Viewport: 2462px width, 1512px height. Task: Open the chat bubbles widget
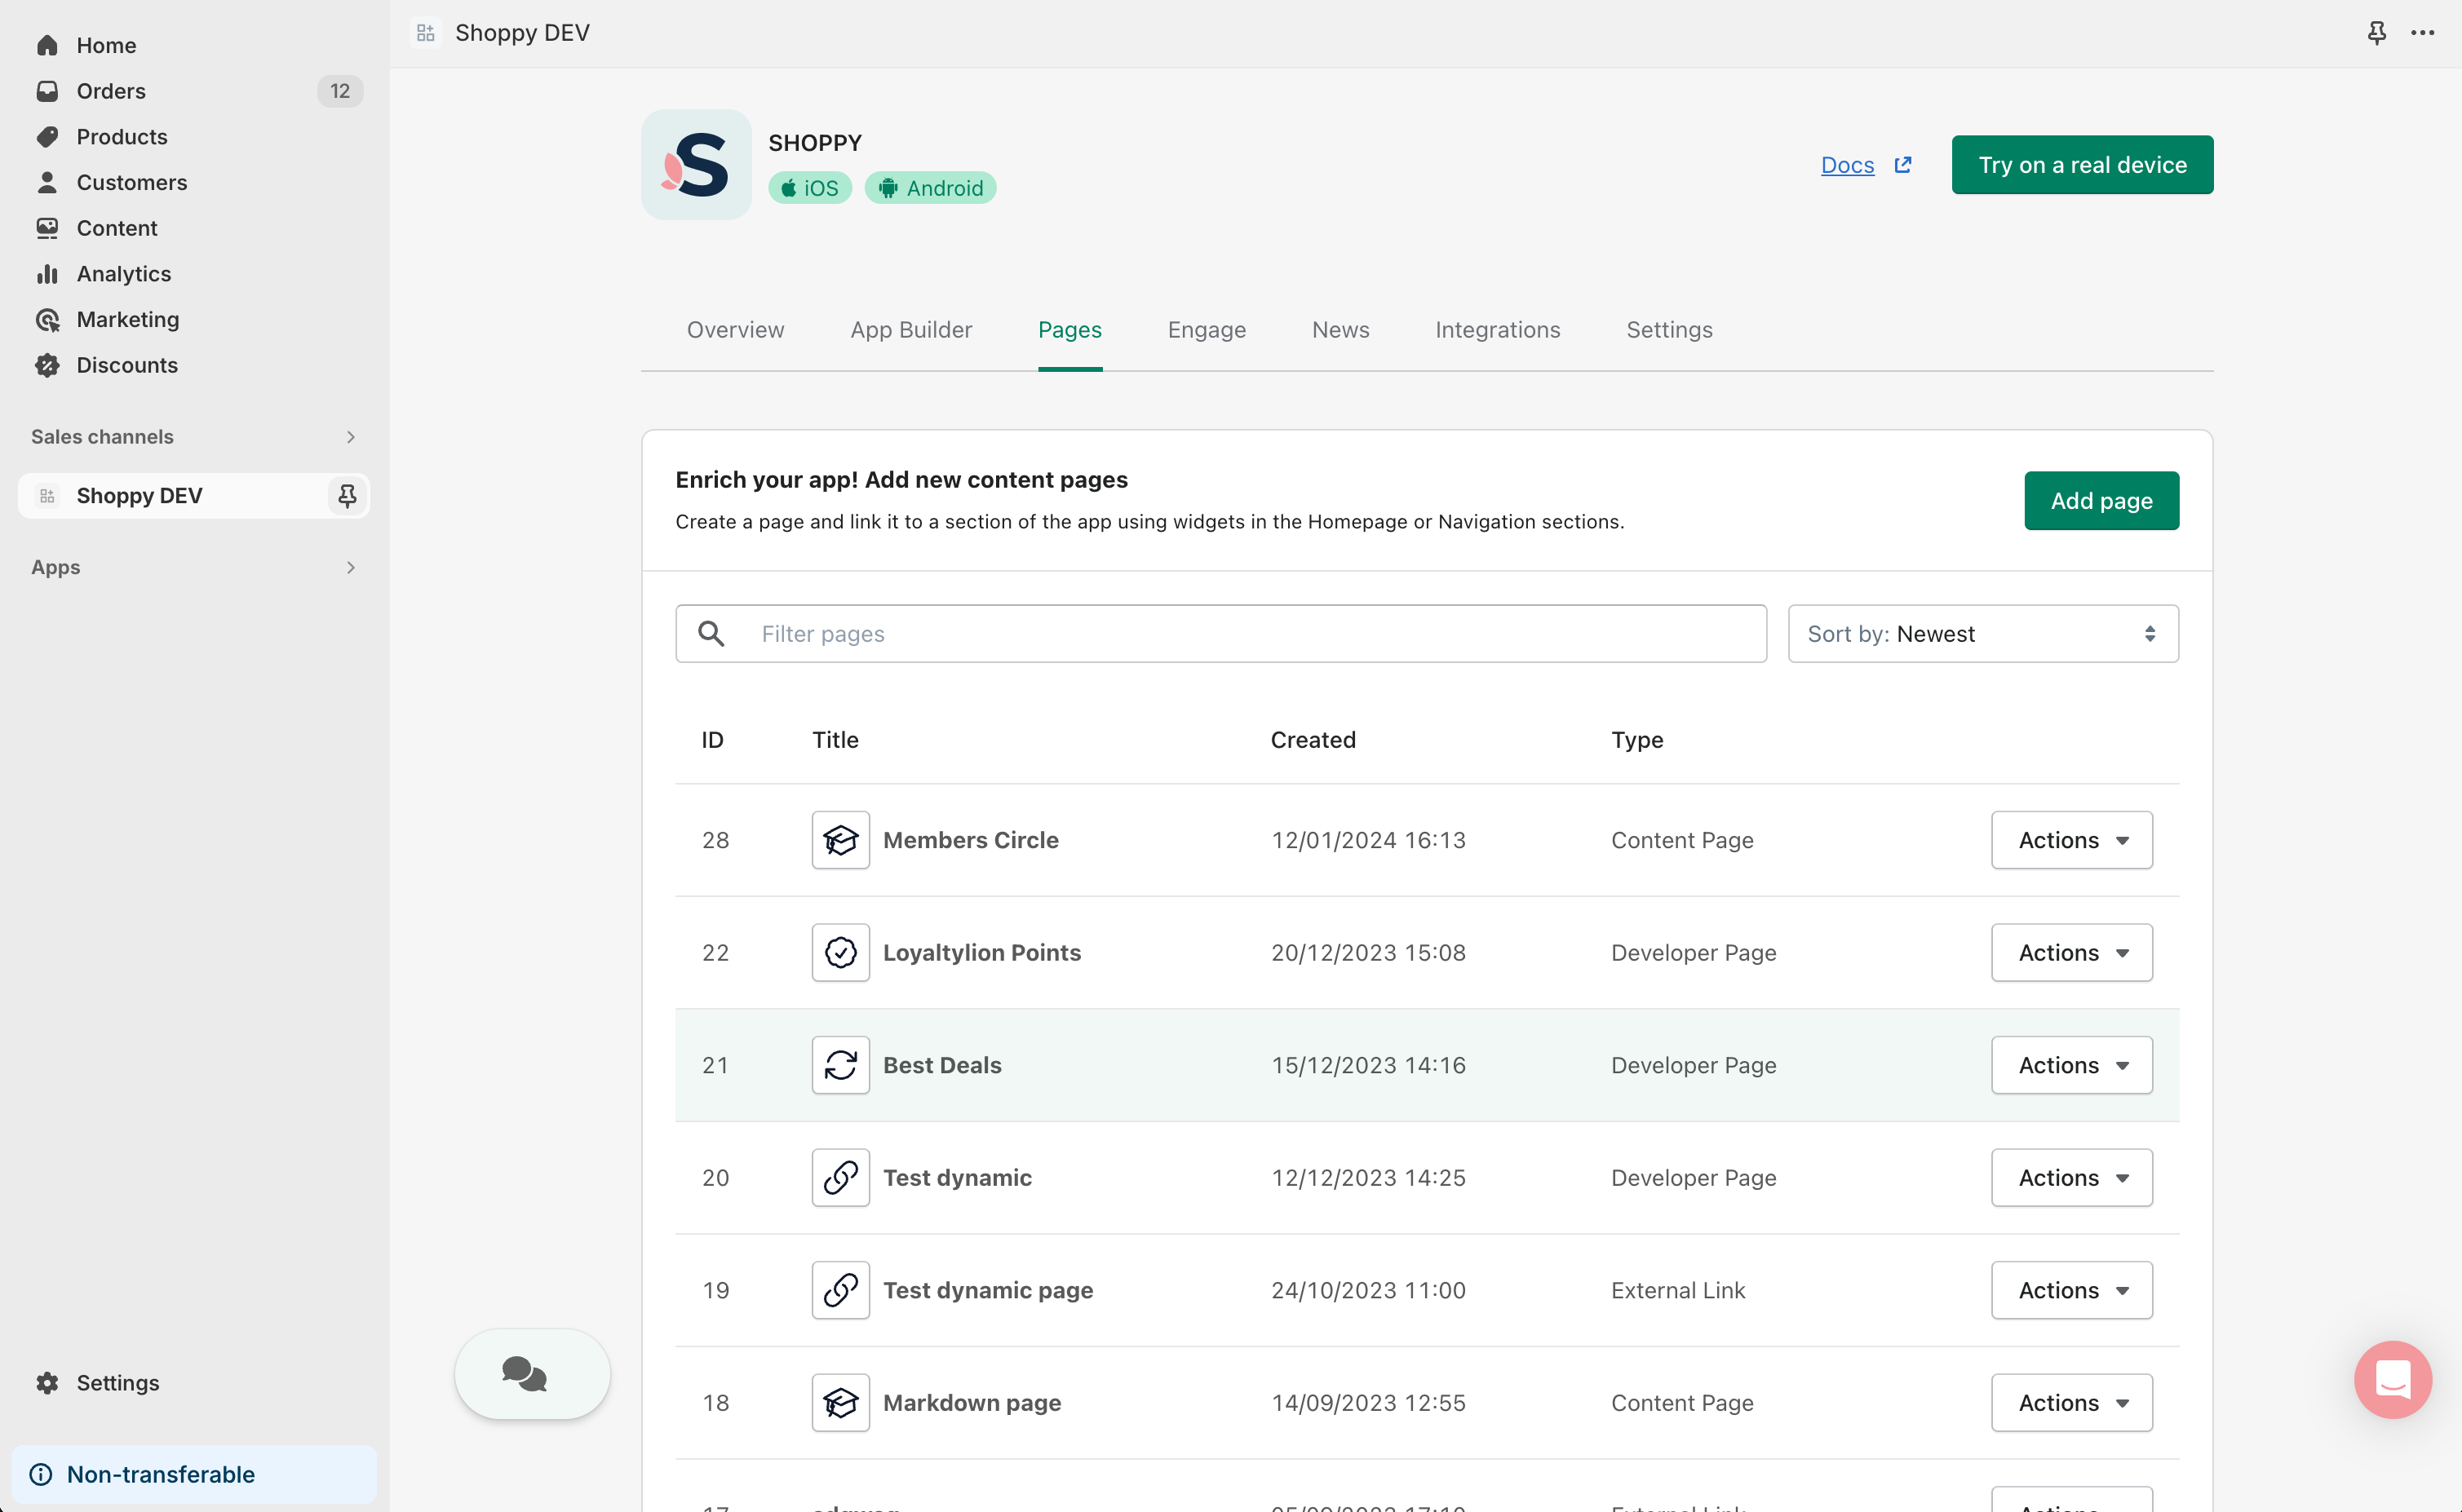(x=531, y=1373)
